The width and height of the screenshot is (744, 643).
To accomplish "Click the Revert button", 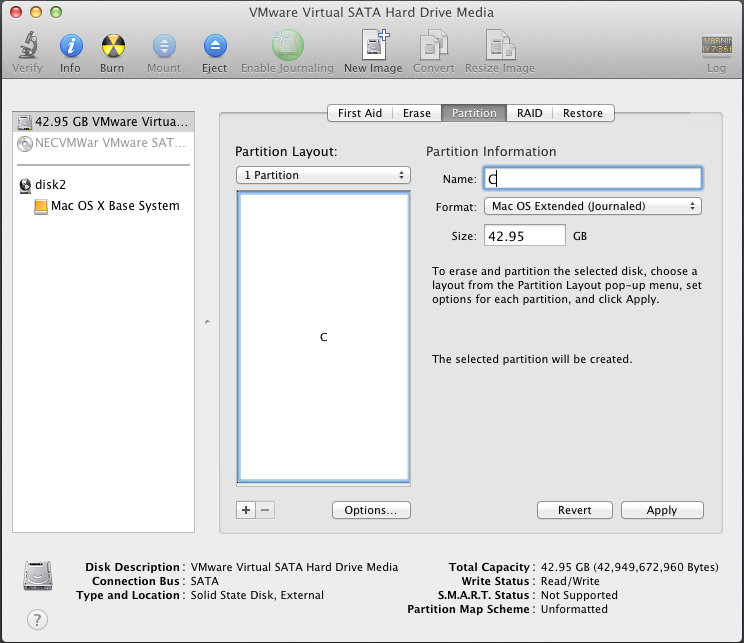I will [575, 510].
